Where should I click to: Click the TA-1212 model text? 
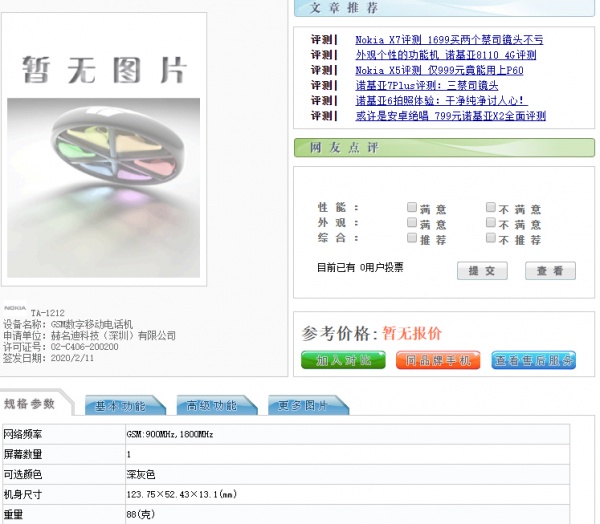[x=48, y=313]
